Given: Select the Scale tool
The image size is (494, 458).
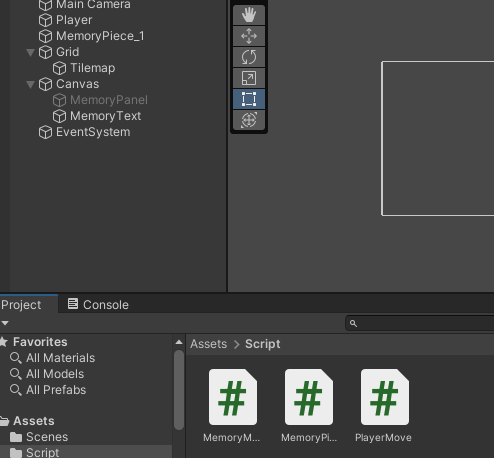Looking at the screenshot, I should coord(249,78).
